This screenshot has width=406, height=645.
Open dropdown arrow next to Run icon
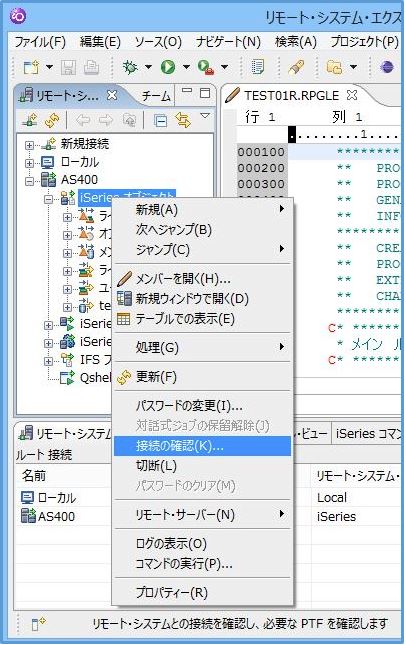[x=186, y=67]
